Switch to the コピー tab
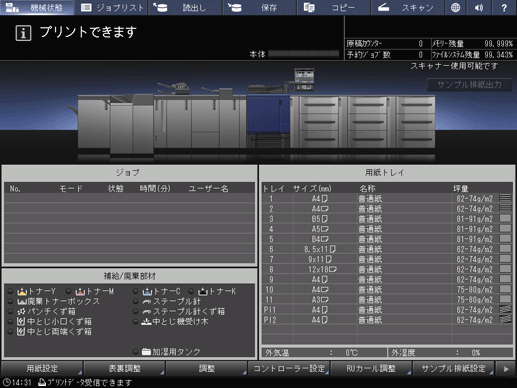 [334, 7]
